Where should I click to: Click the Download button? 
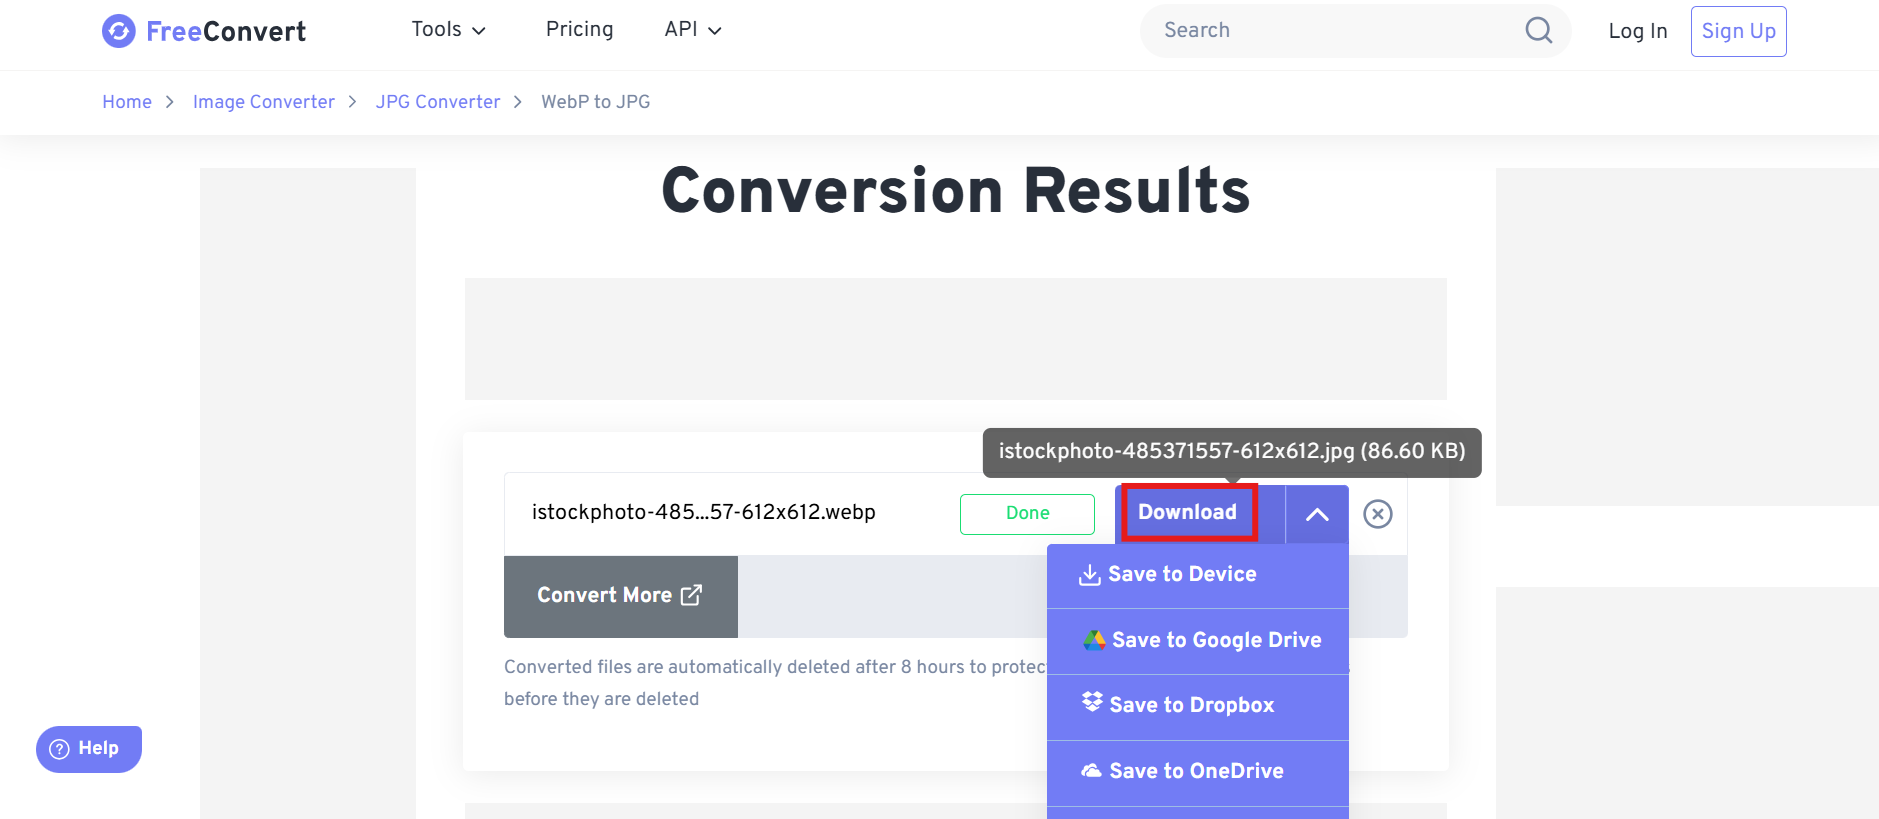tap(1187, 512)
